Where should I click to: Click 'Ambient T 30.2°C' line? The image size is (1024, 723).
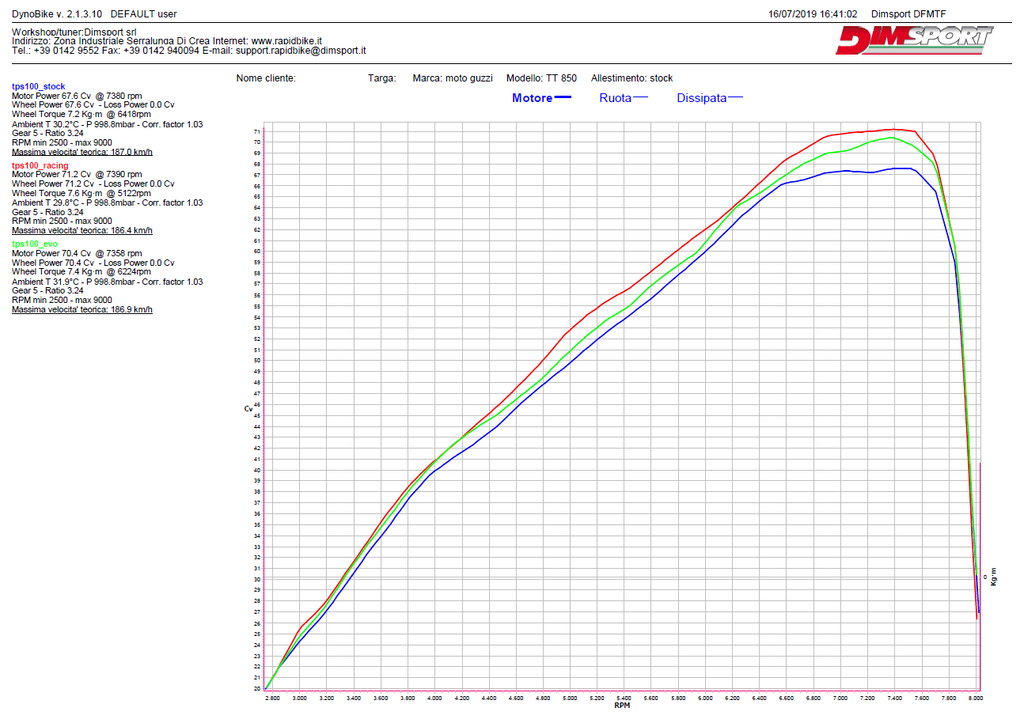(x=107, y=124)
